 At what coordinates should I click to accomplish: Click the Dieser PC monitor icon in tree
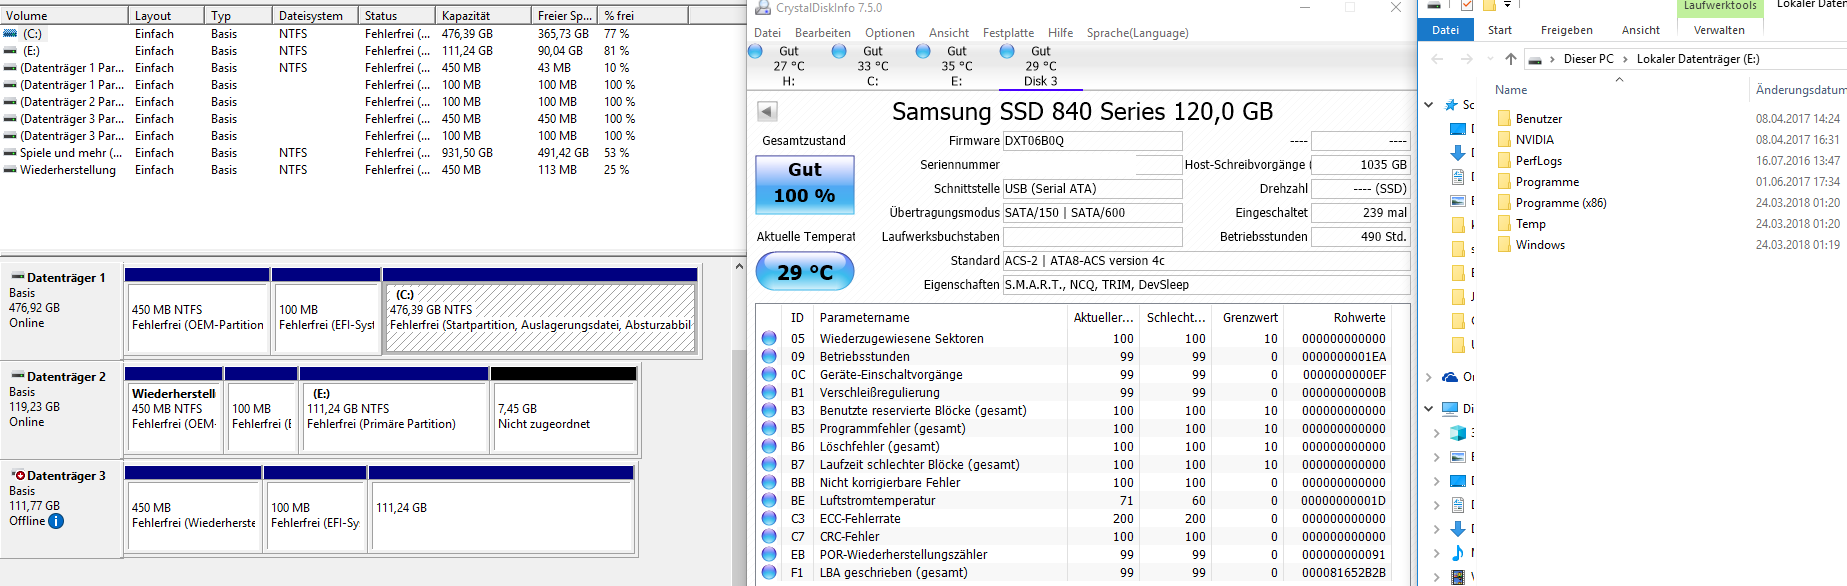point(1450,408)
